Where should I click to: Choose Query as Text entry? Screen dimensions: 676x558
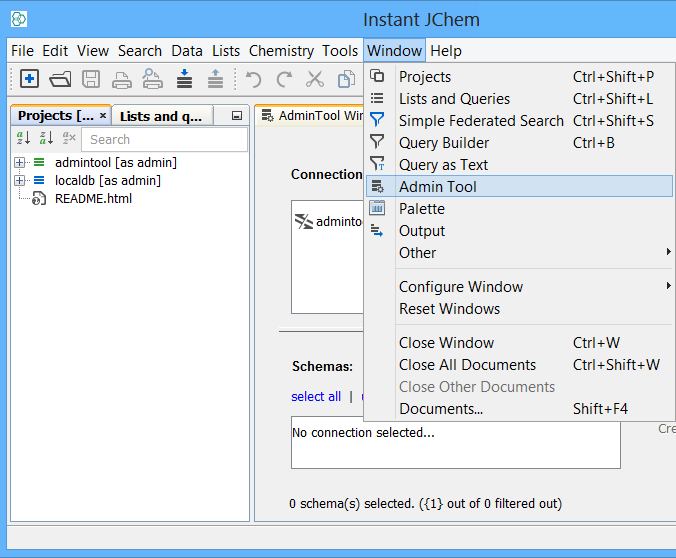[520, 165]
